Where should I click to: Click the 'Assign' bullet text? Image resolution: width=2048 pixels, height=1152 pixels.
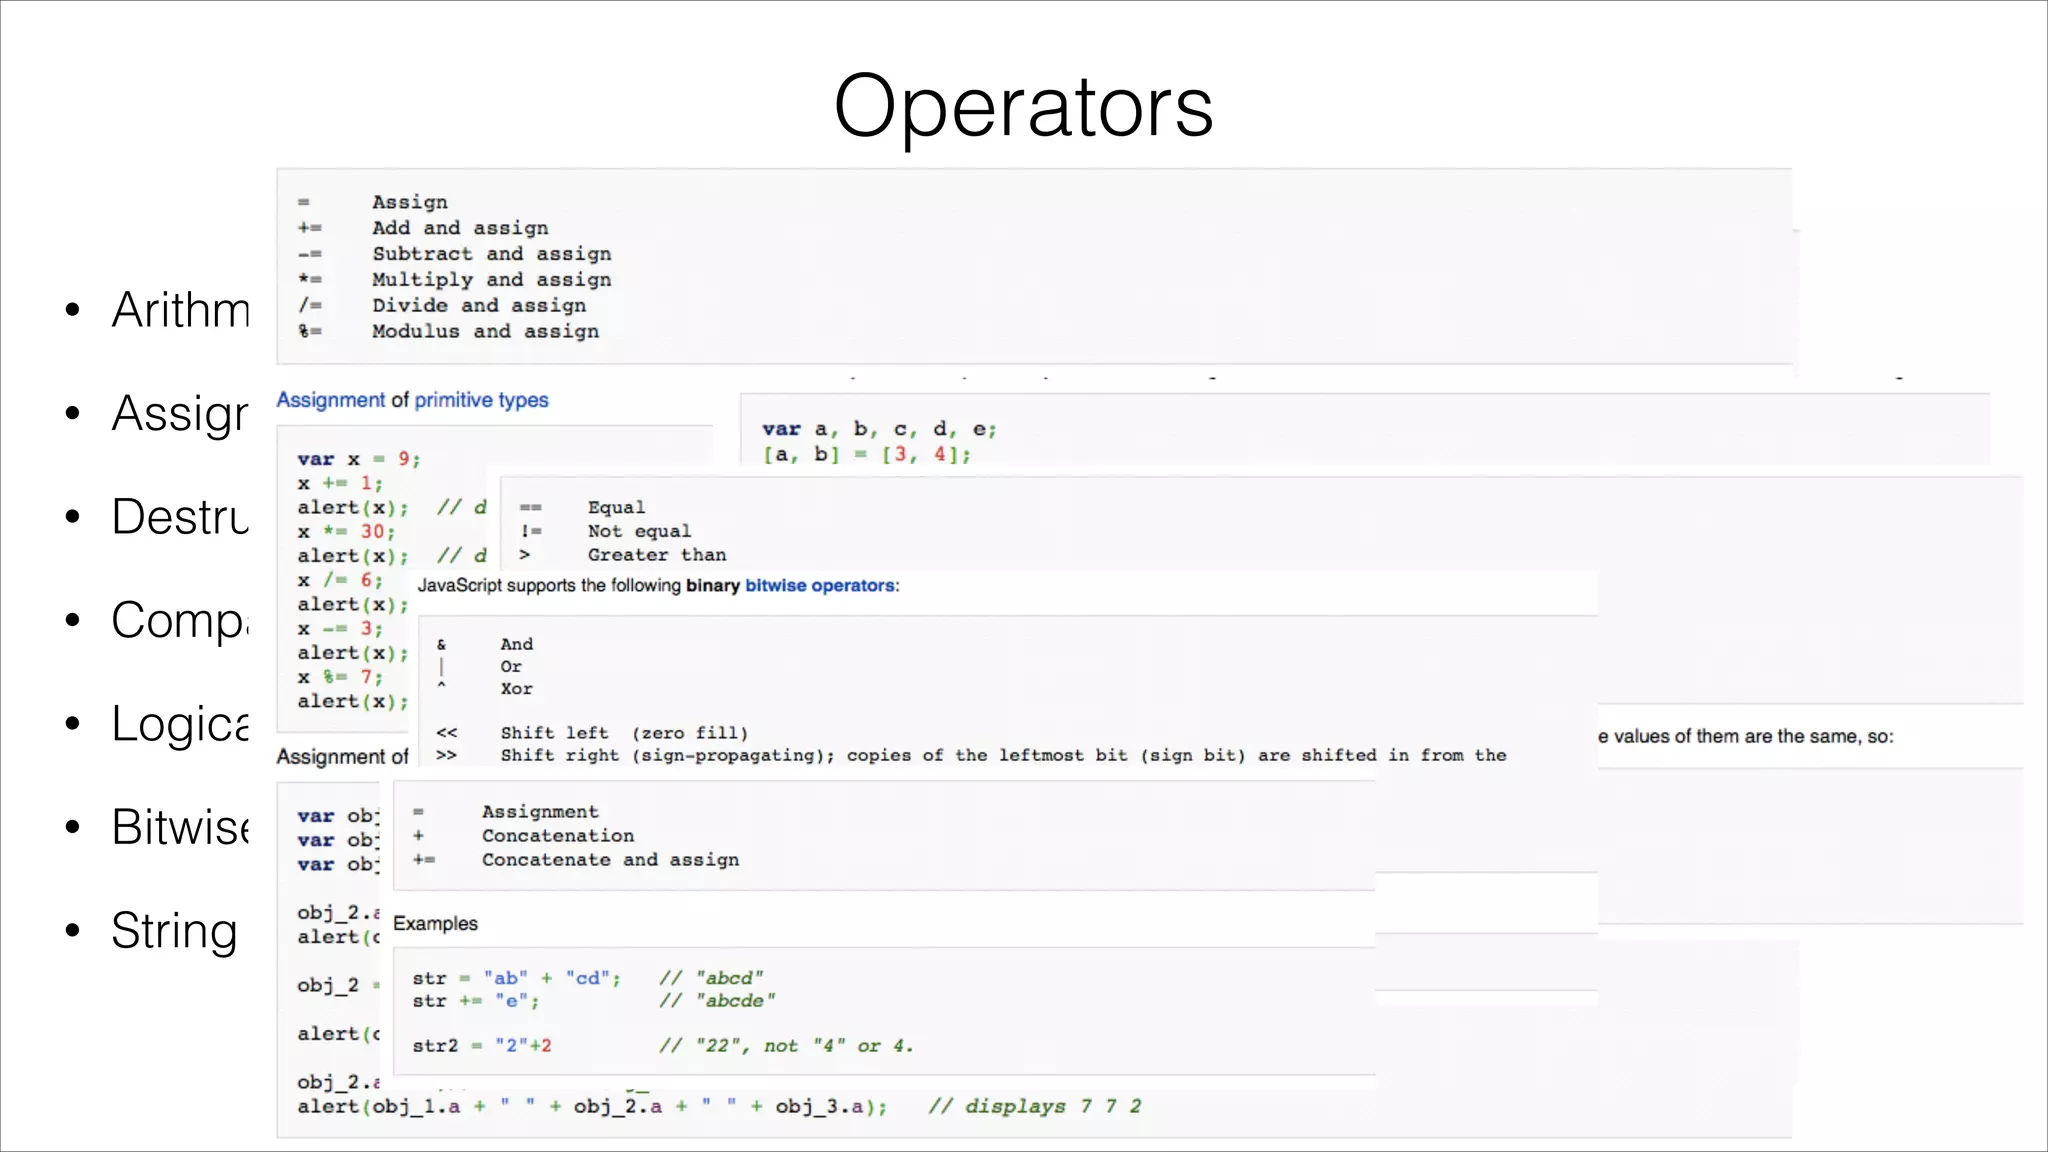coord(180,414)
